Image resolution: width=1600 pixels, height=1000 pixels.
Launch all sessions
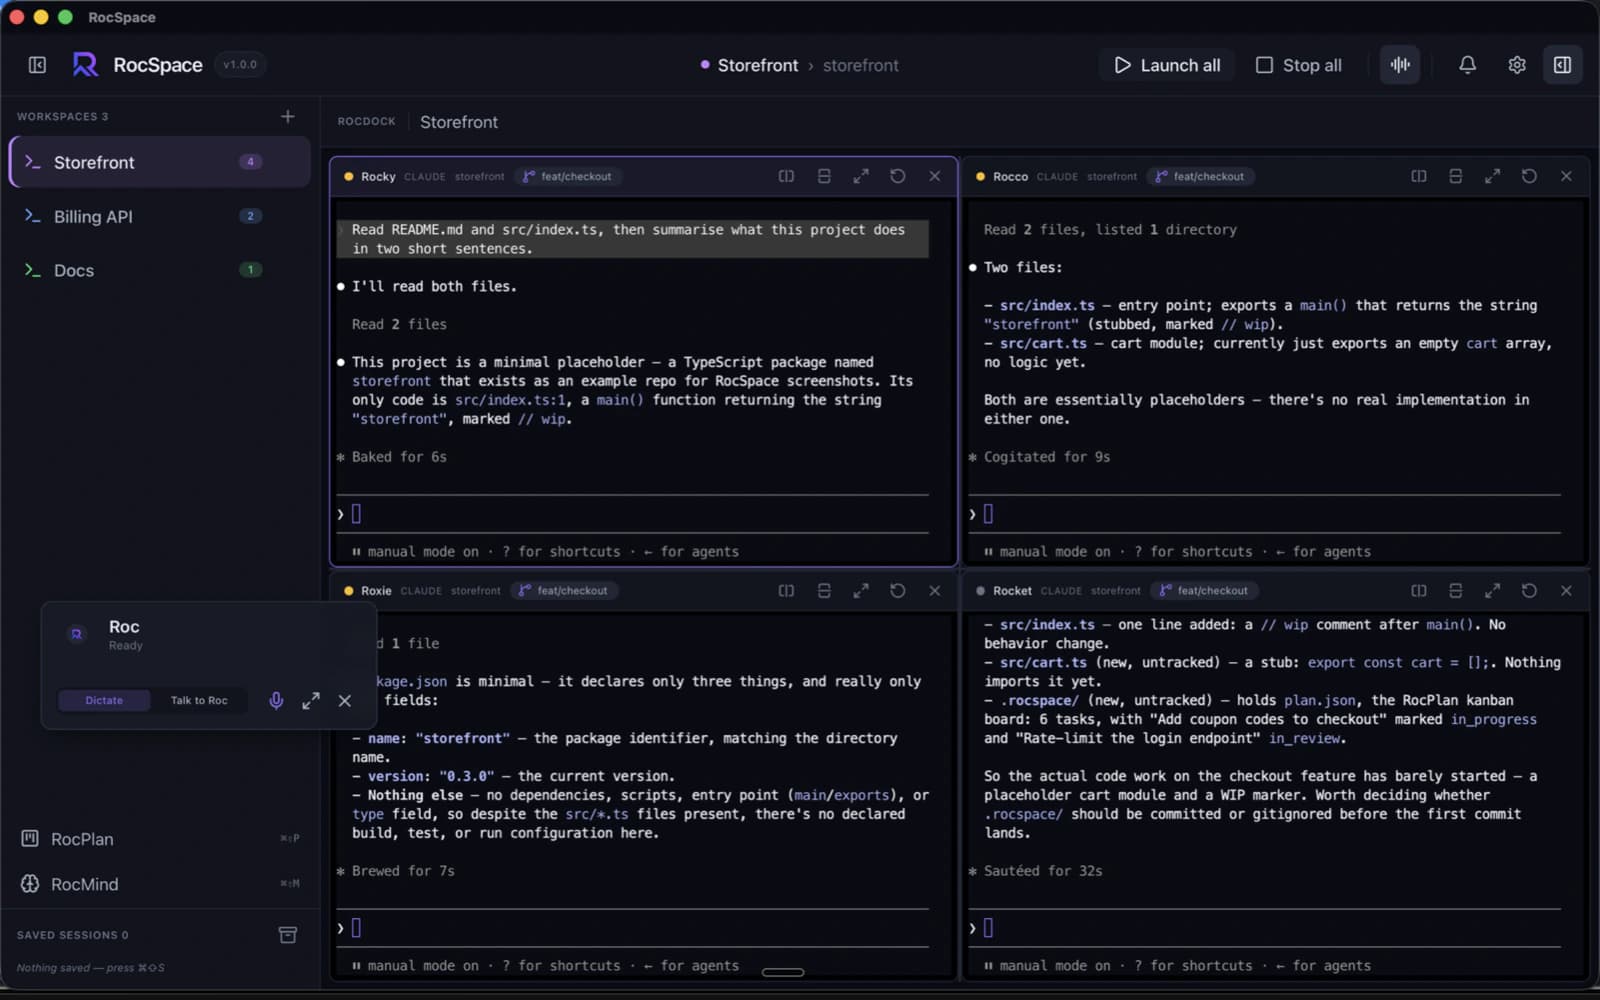pyautogui.click(x=1167, y=65)
